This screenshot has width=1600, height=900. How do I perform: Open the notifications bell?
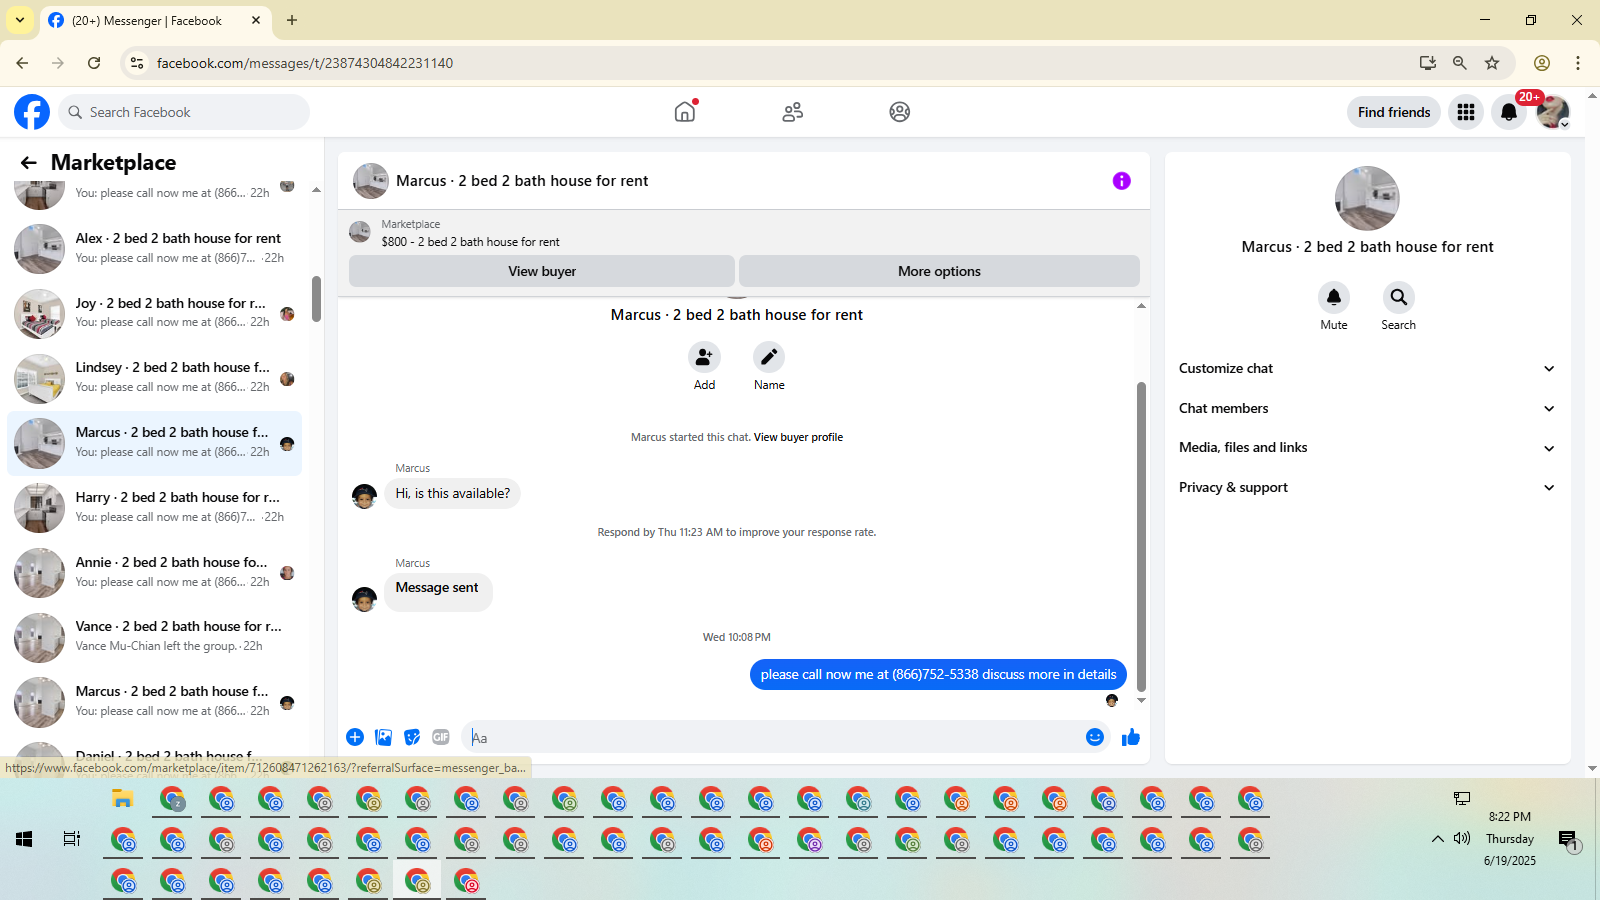[x=1509, y=112]
